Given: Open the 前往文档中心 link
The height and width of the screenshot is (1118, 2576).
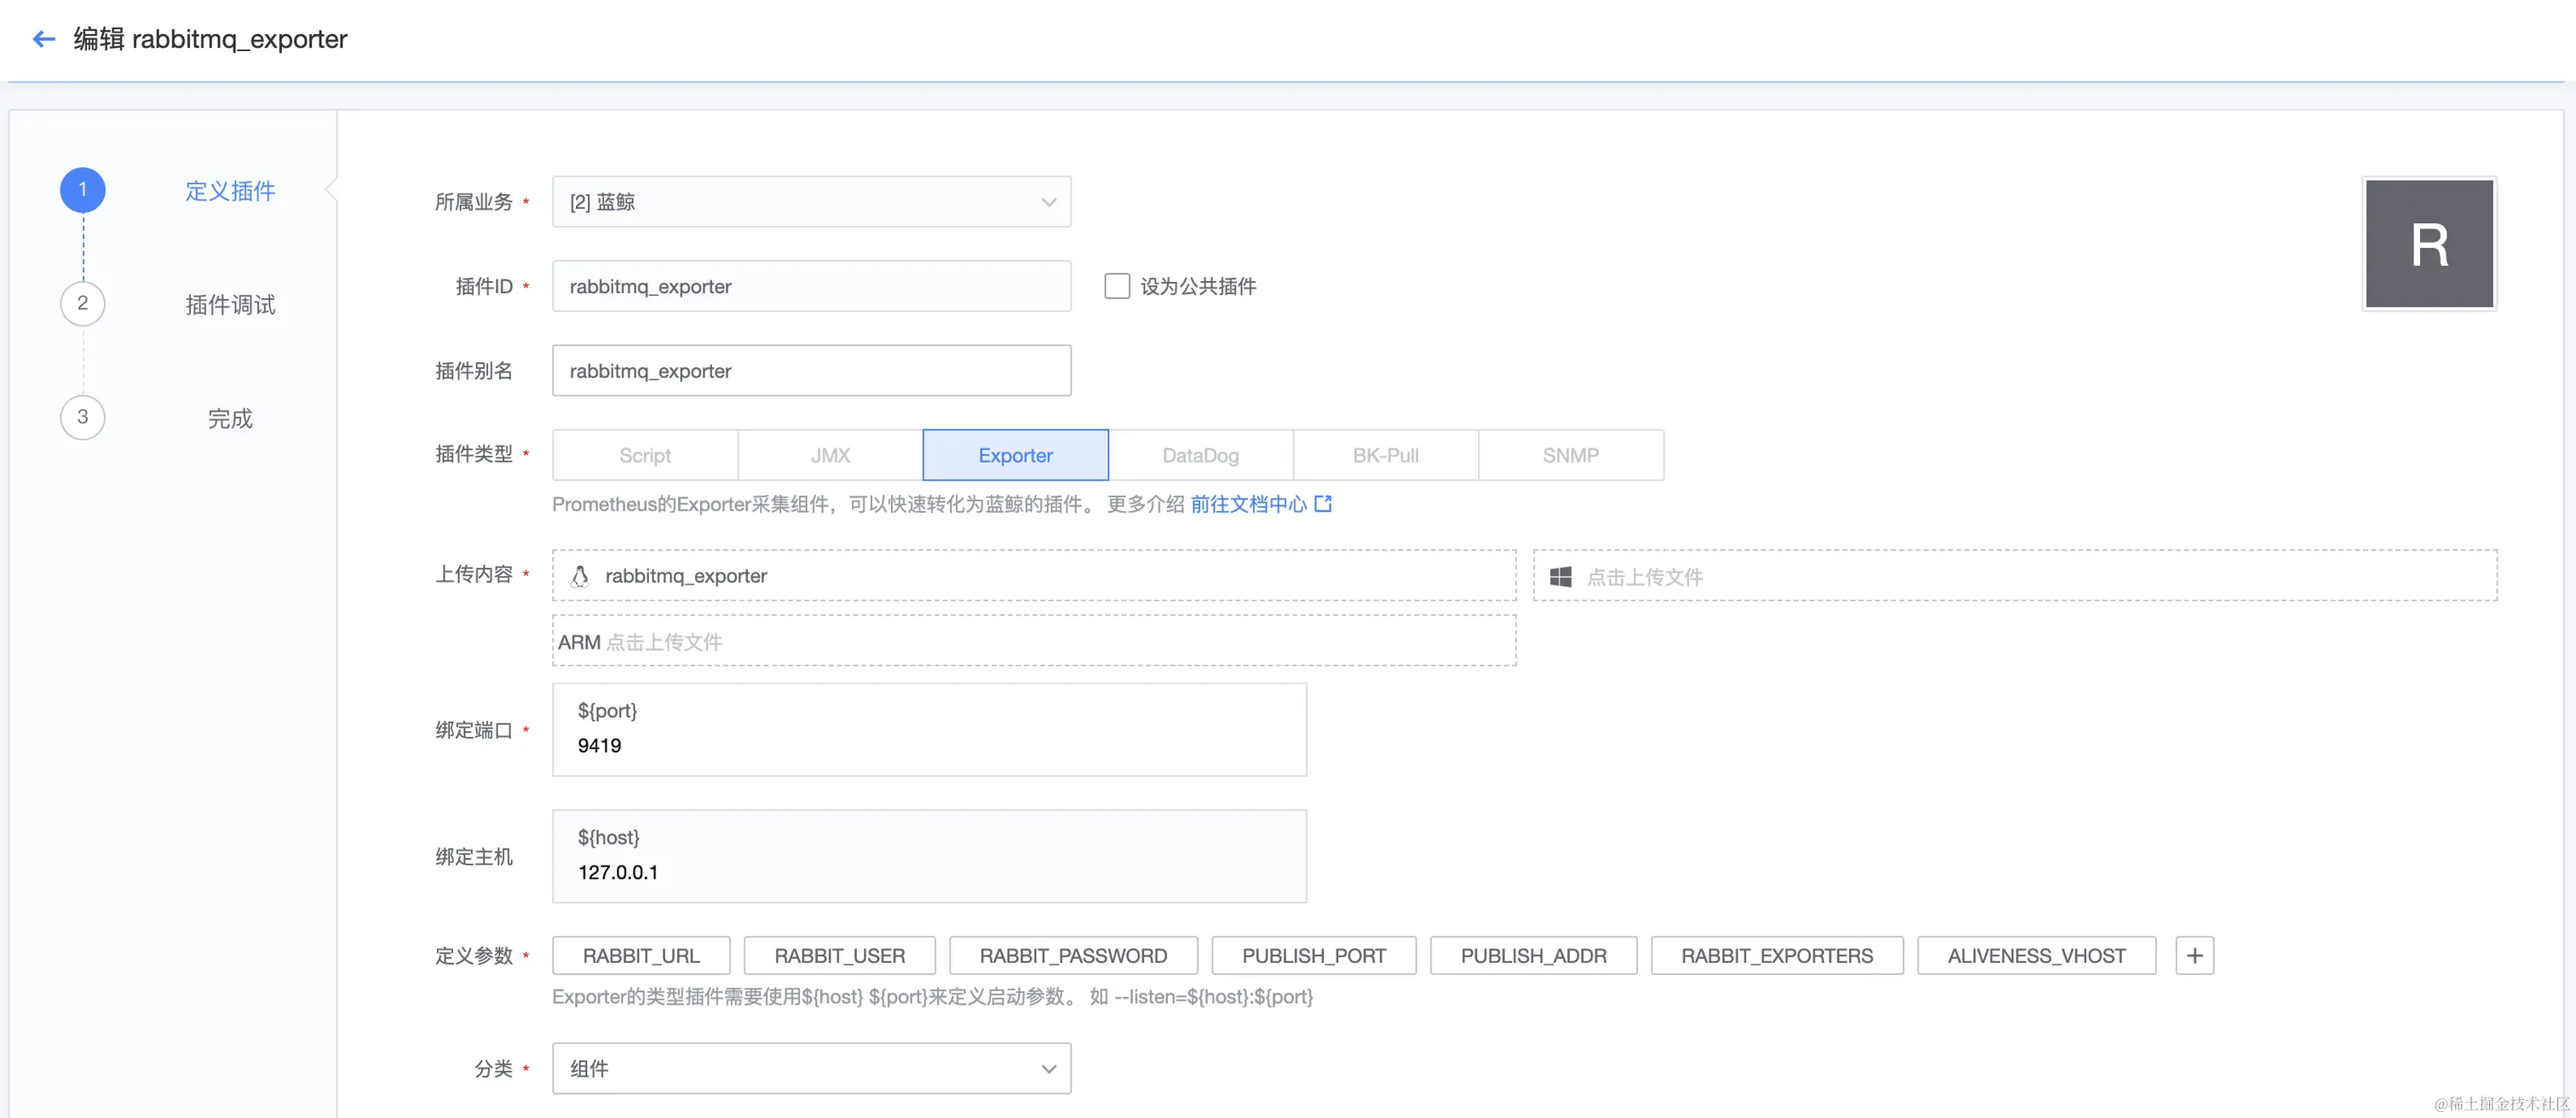Looking at the screenshot, I should 1248,504.
